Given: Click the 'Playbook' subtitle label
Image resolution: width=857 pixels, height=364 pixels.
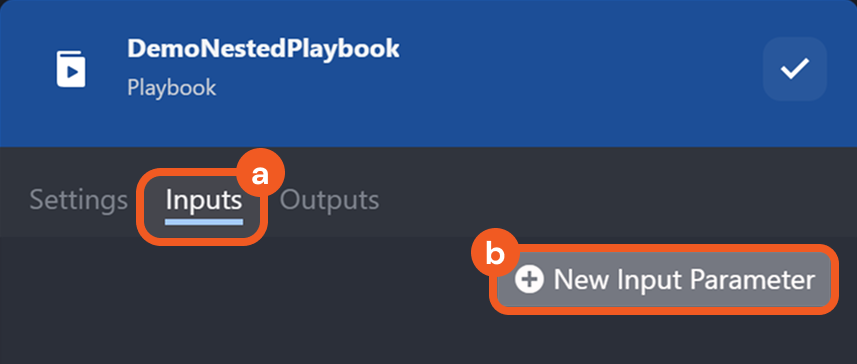Looking at the screenshot, I should [171, 87].
